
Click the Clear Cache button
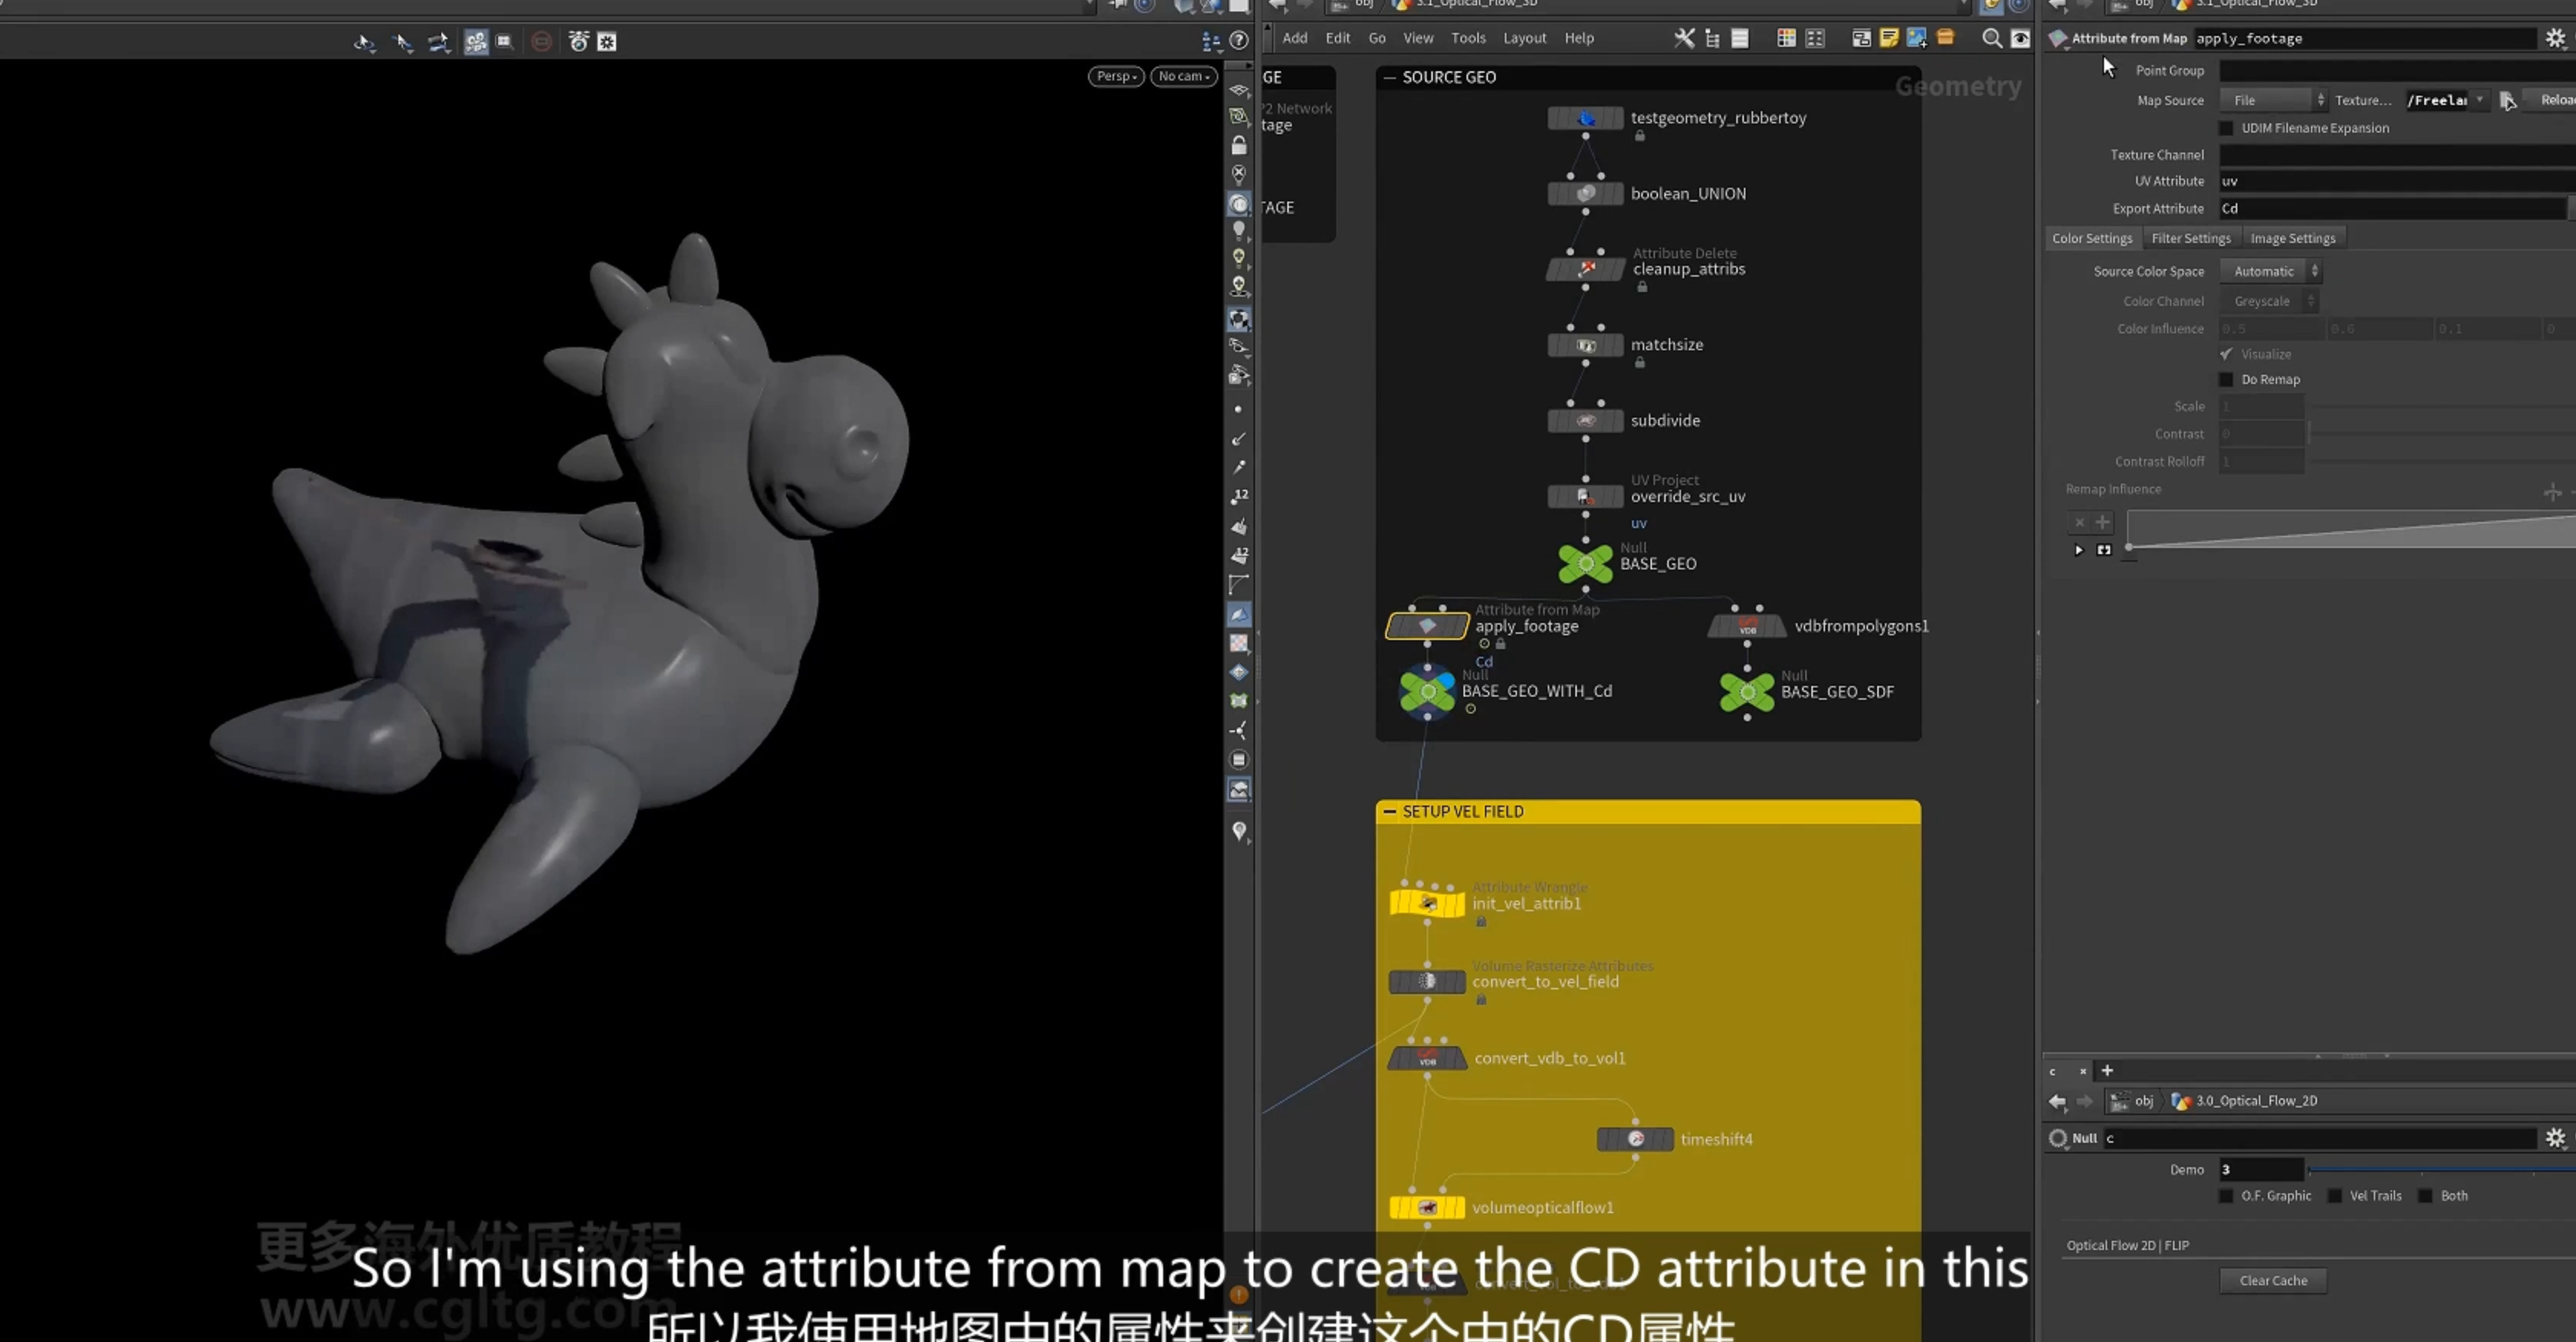(2273, 1280)
